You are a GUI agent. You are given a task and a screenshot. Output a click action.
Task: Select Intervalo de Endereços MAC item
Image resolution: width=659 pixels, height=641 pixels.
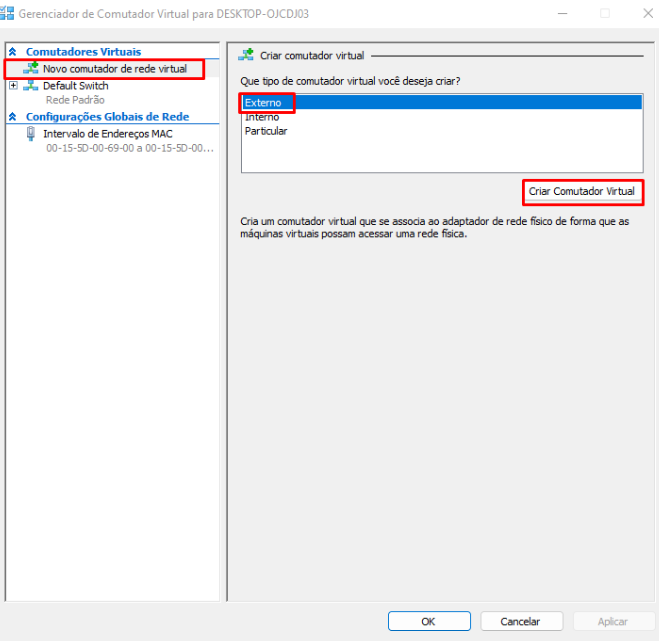[x=108, y=134]
